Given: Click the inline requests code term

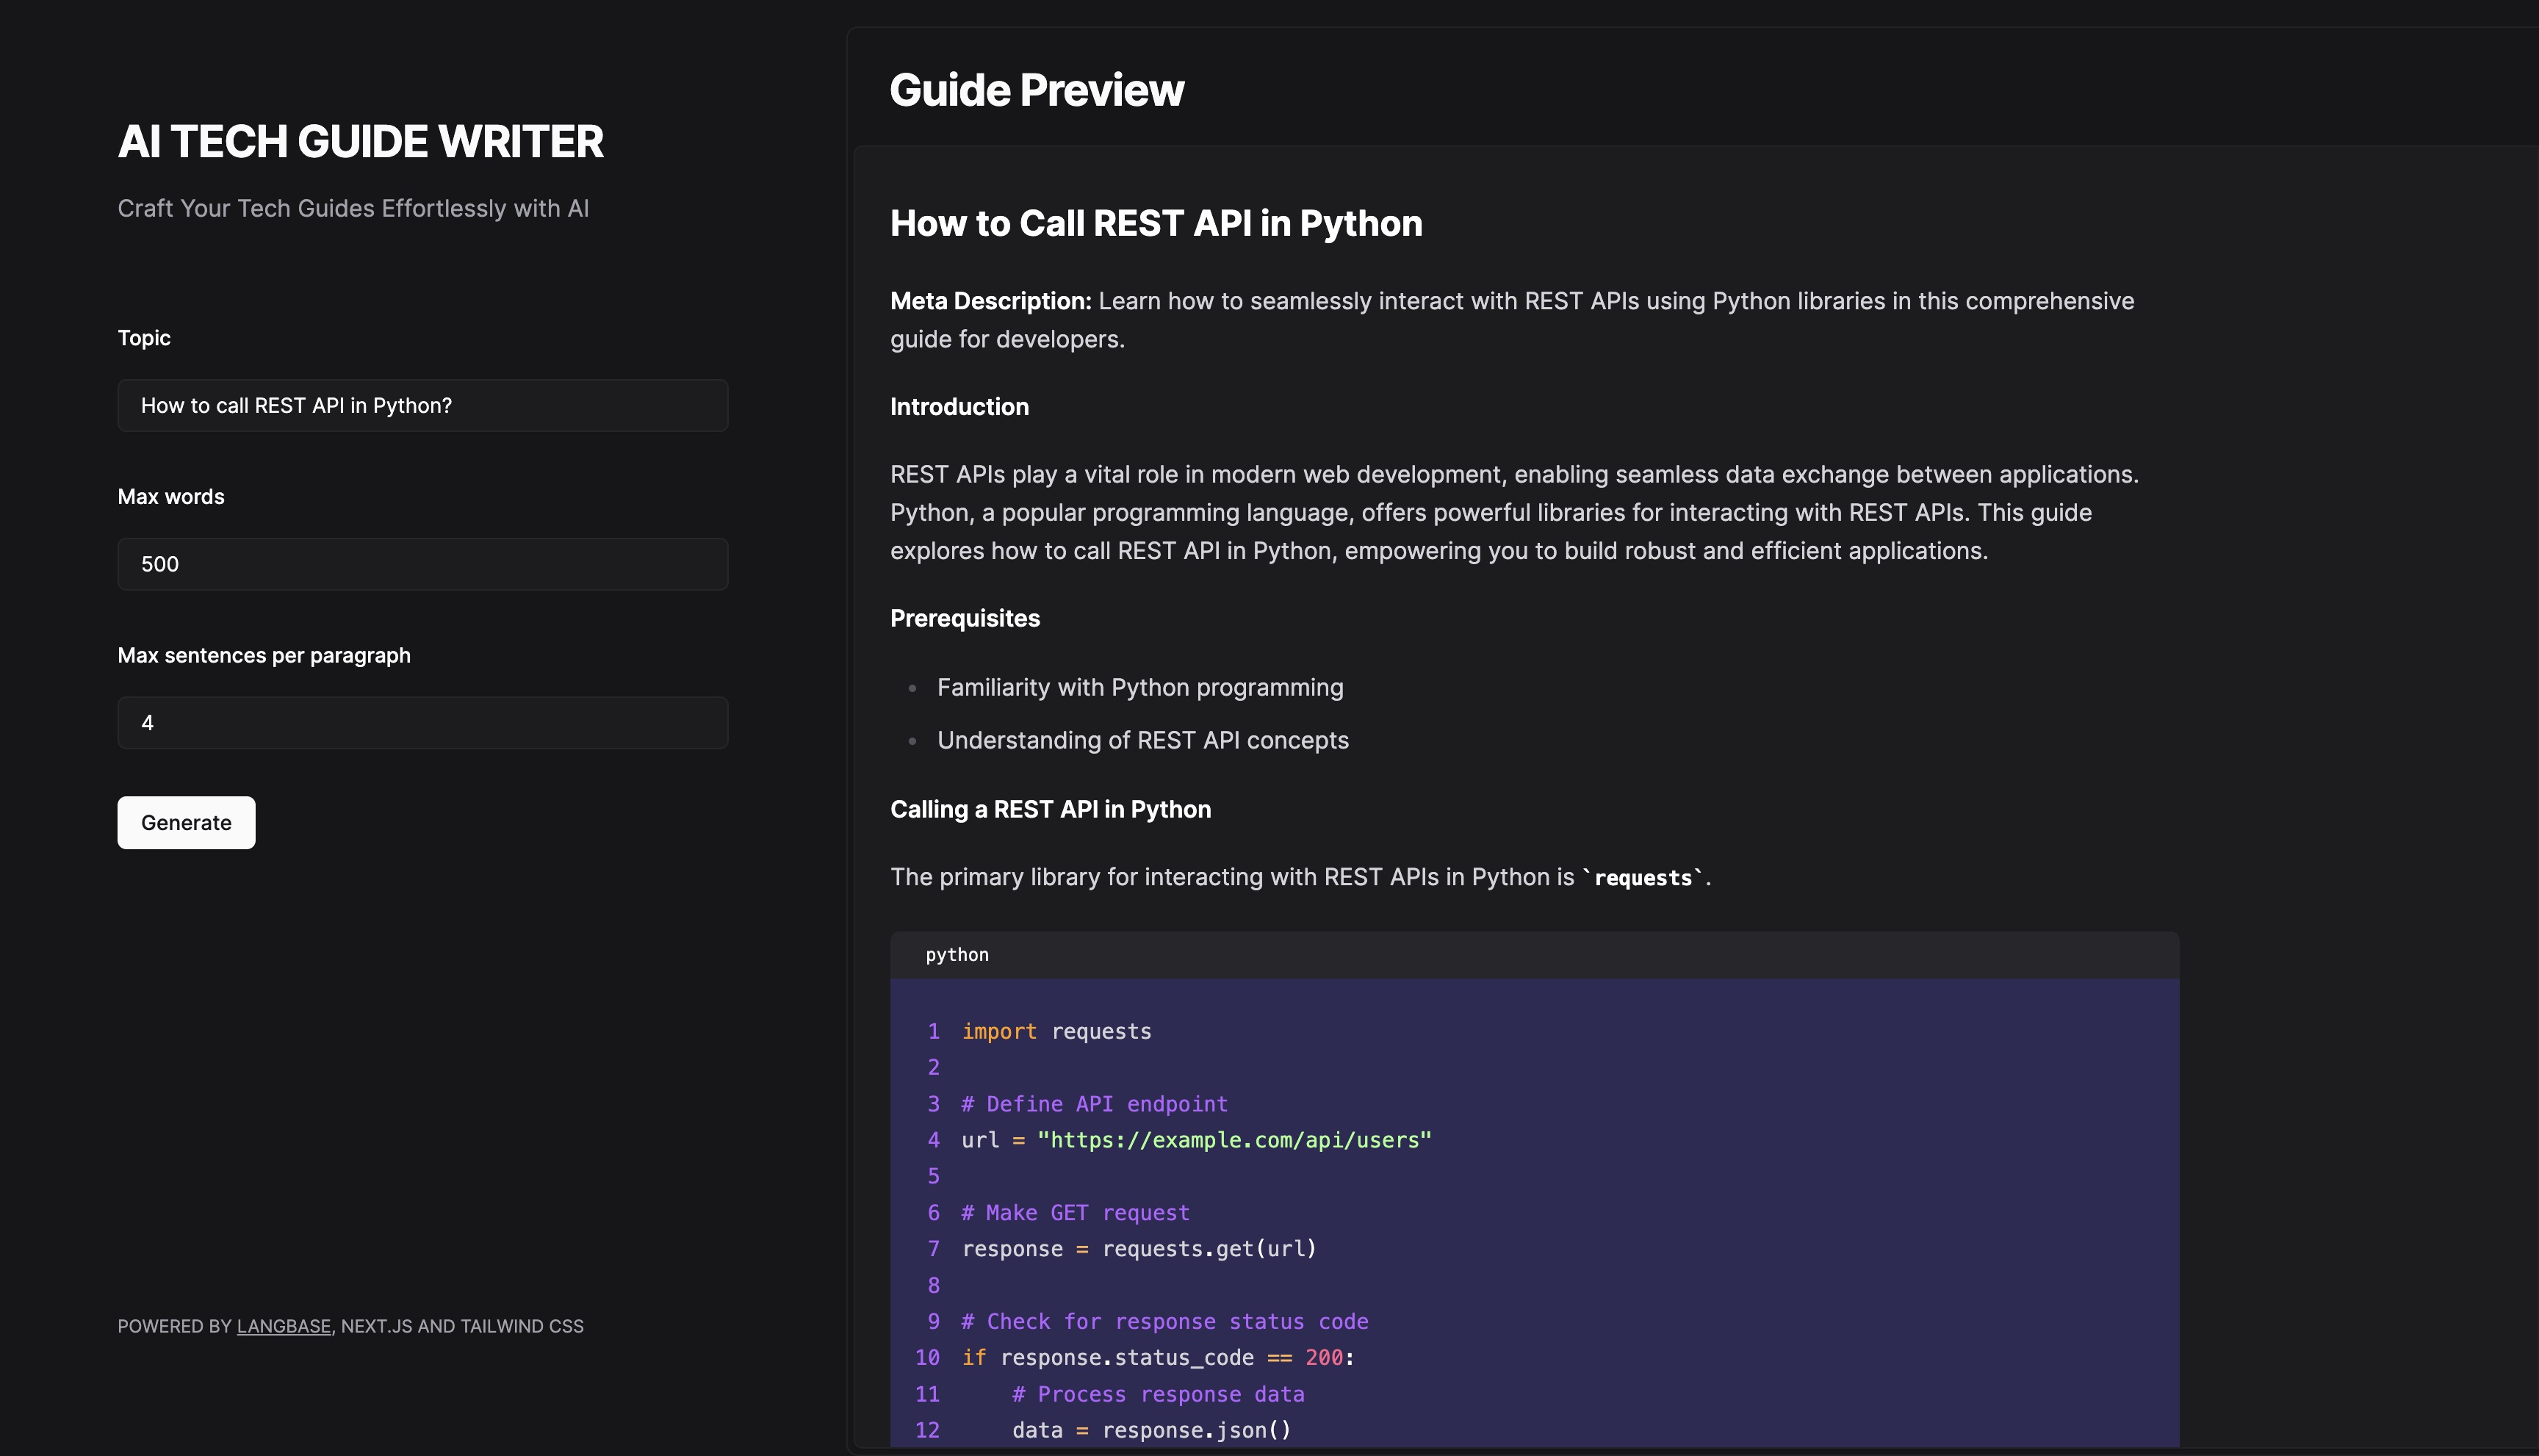Looking at the screenshot, I should click(x=1642, y=878).
